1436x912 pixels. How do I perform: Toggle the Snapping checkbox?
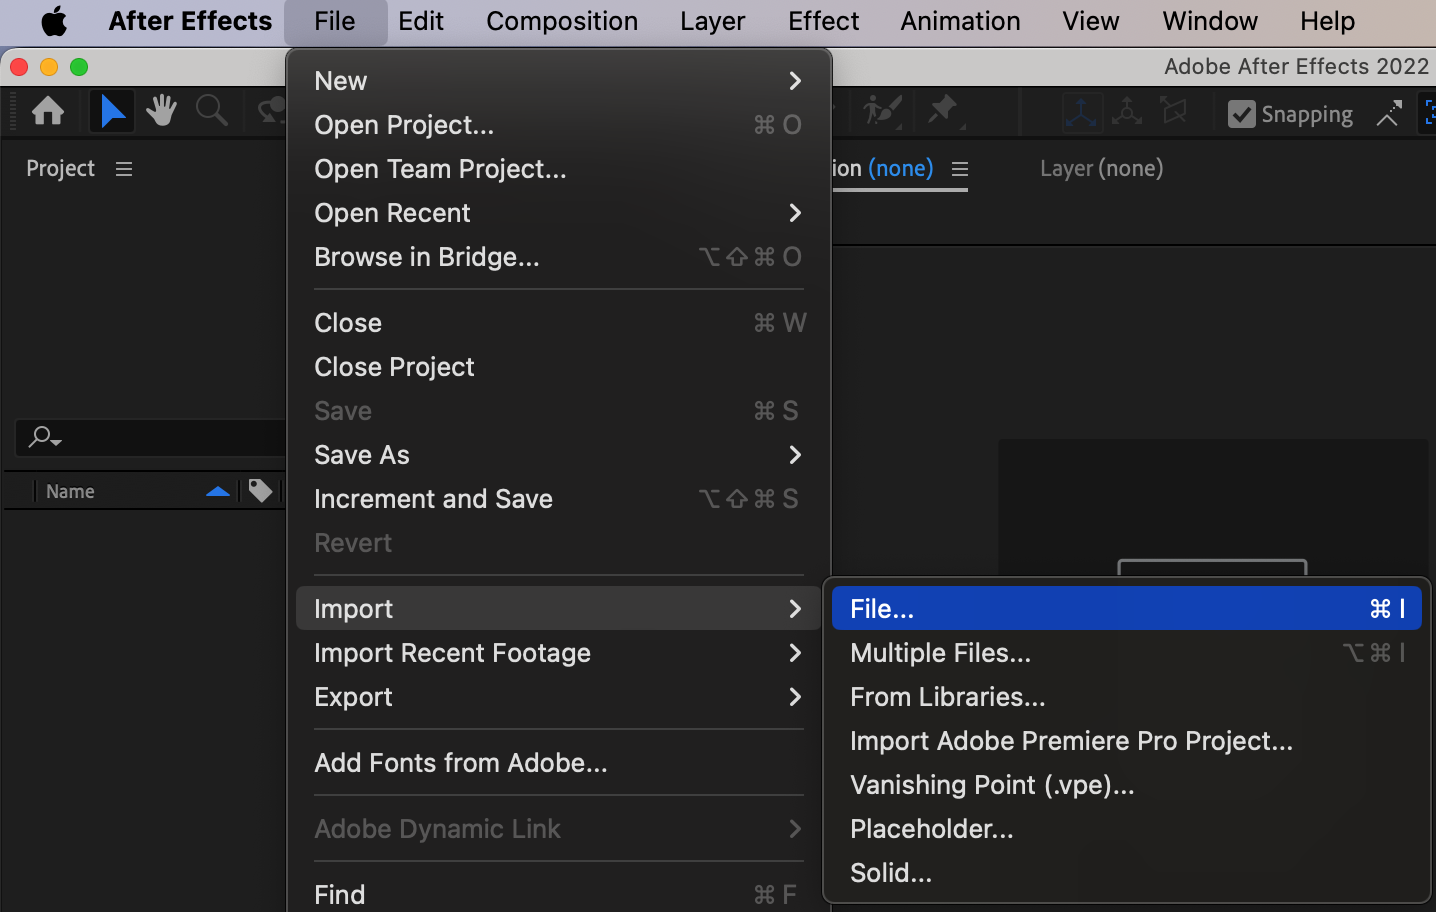[1241, 114]
